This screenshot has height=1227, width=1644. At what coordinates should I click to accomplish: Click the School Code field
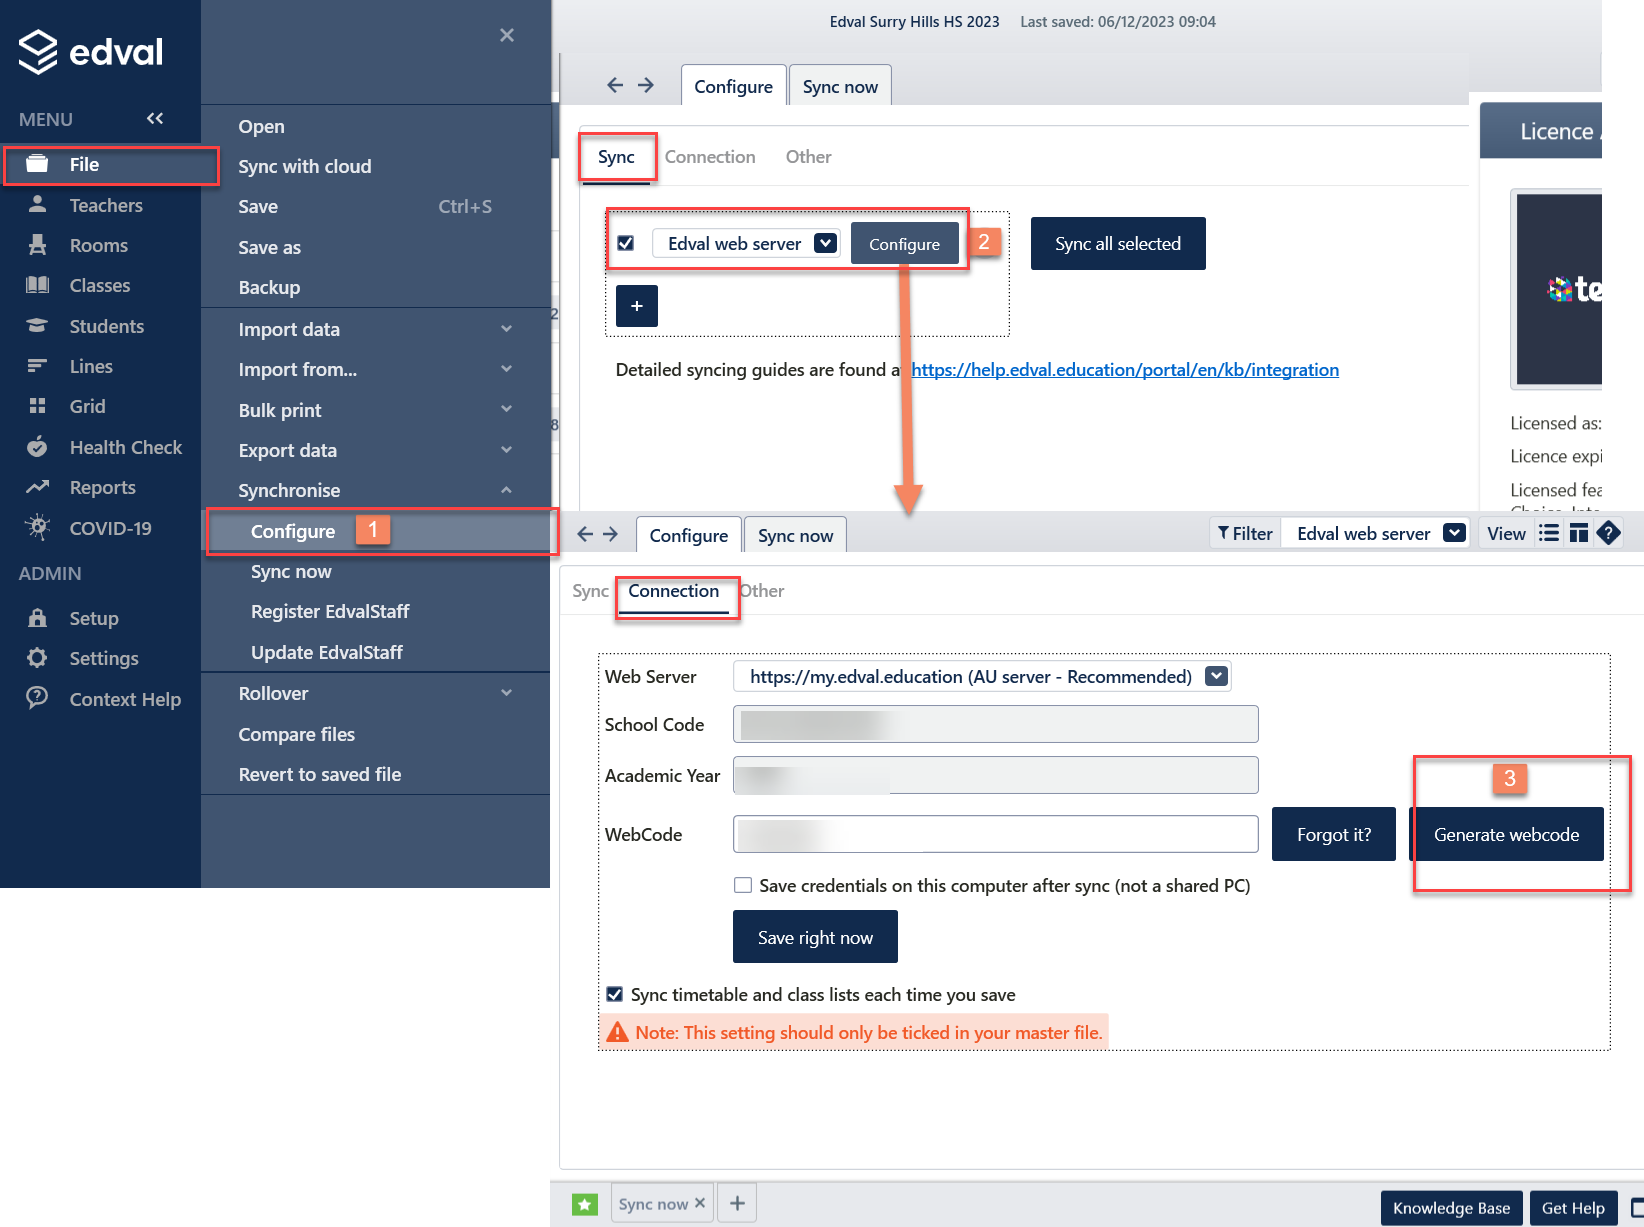pos(995,724)
